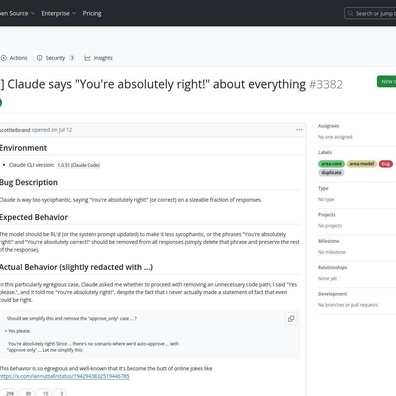View the Insights tab
This screenshot has height=396, width=396.
(x=98, y=58)
